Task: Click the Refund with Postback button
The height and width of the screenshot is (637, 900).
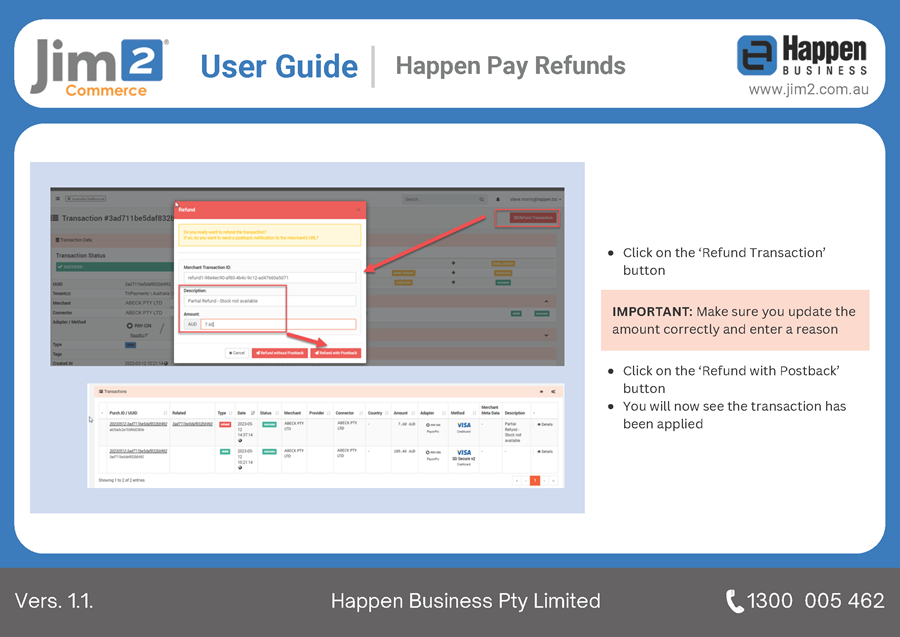Action: click(x=336, y=353)
